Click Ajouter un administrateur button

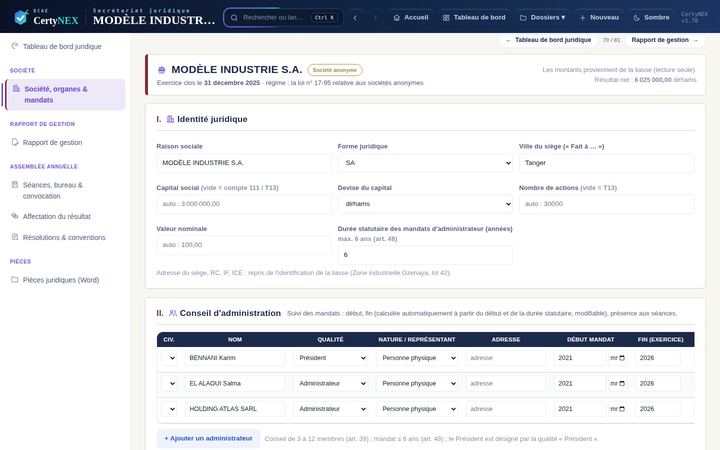click(208, 439)
